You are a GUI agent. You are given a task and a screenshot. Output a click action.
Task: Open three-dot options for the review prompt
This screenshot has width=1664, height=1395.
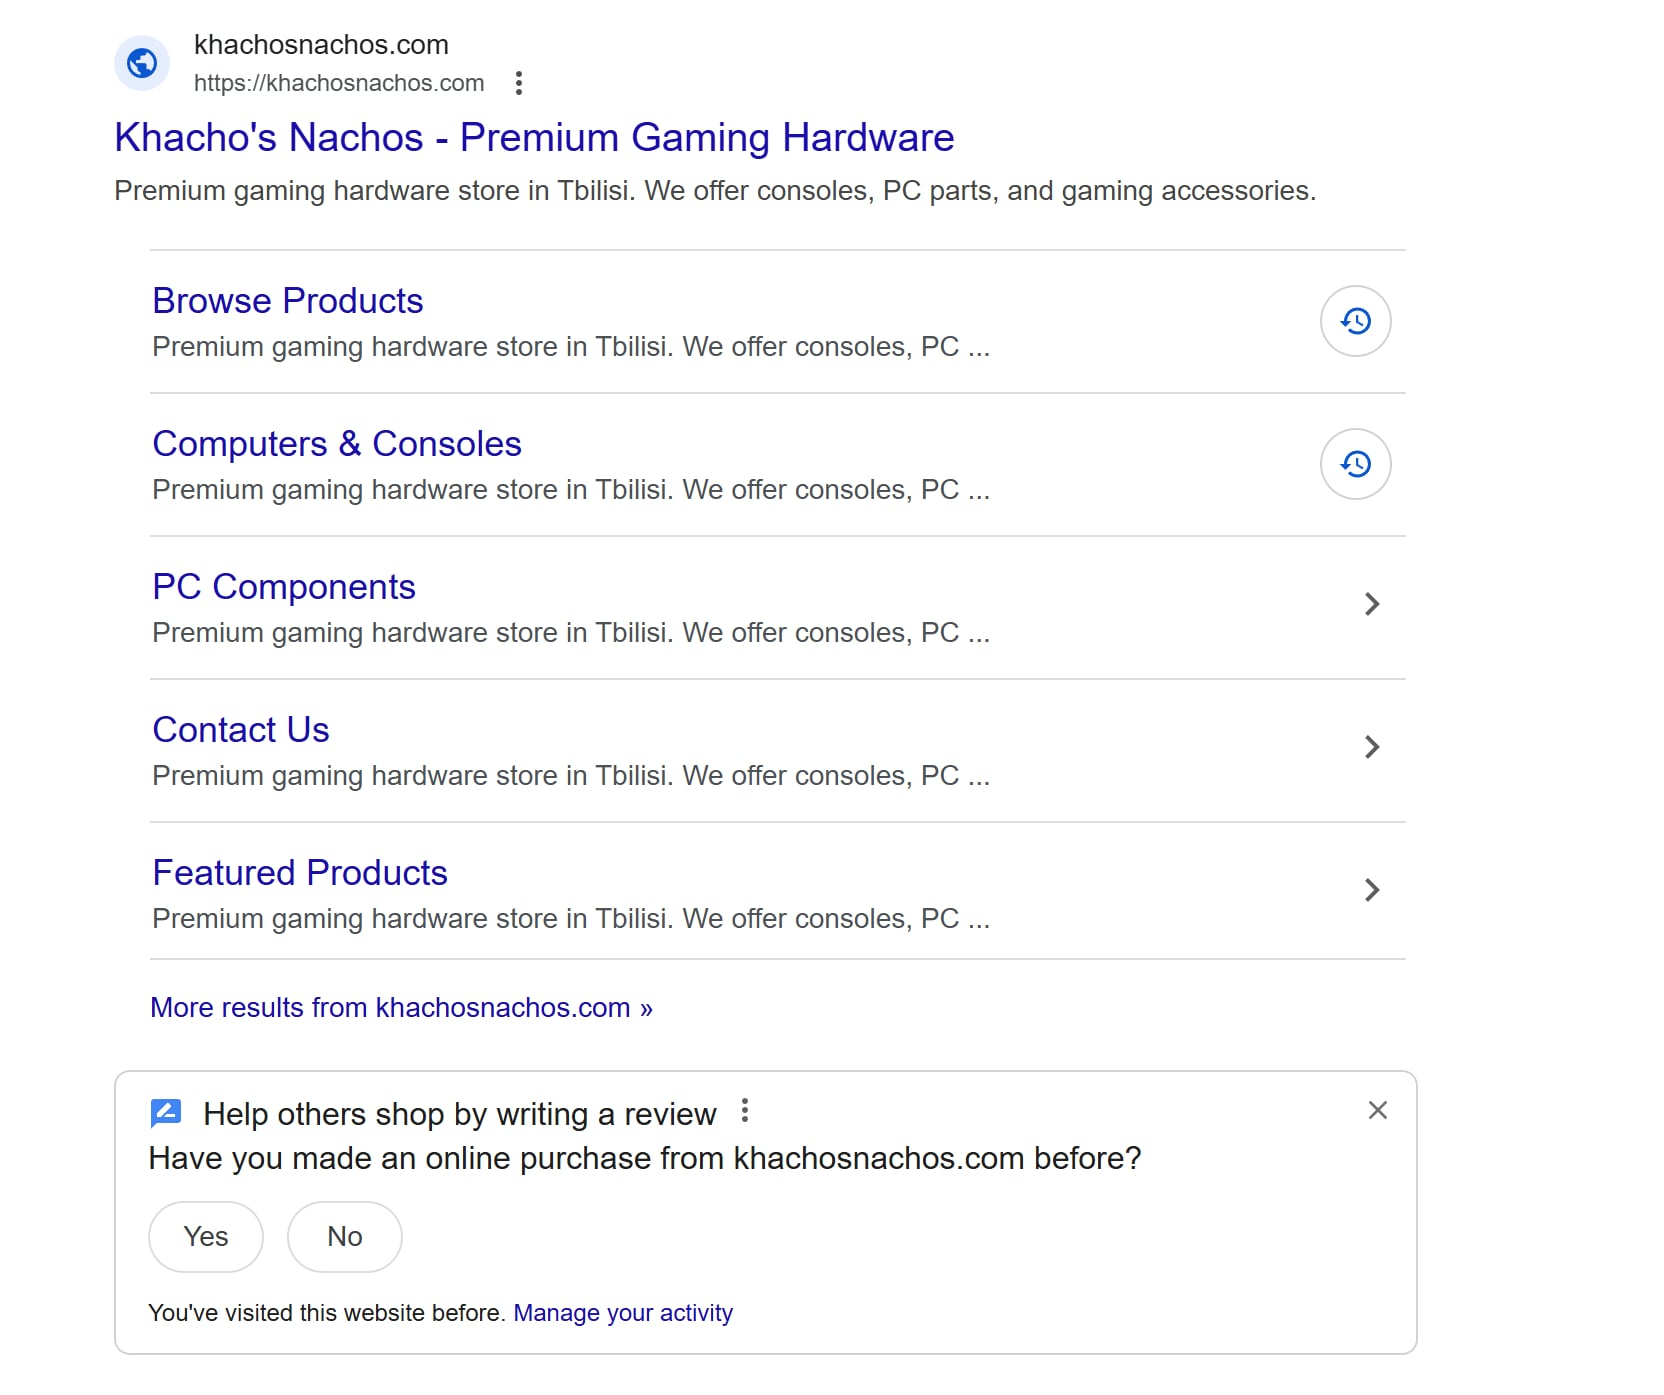(x=744, y=1111)
